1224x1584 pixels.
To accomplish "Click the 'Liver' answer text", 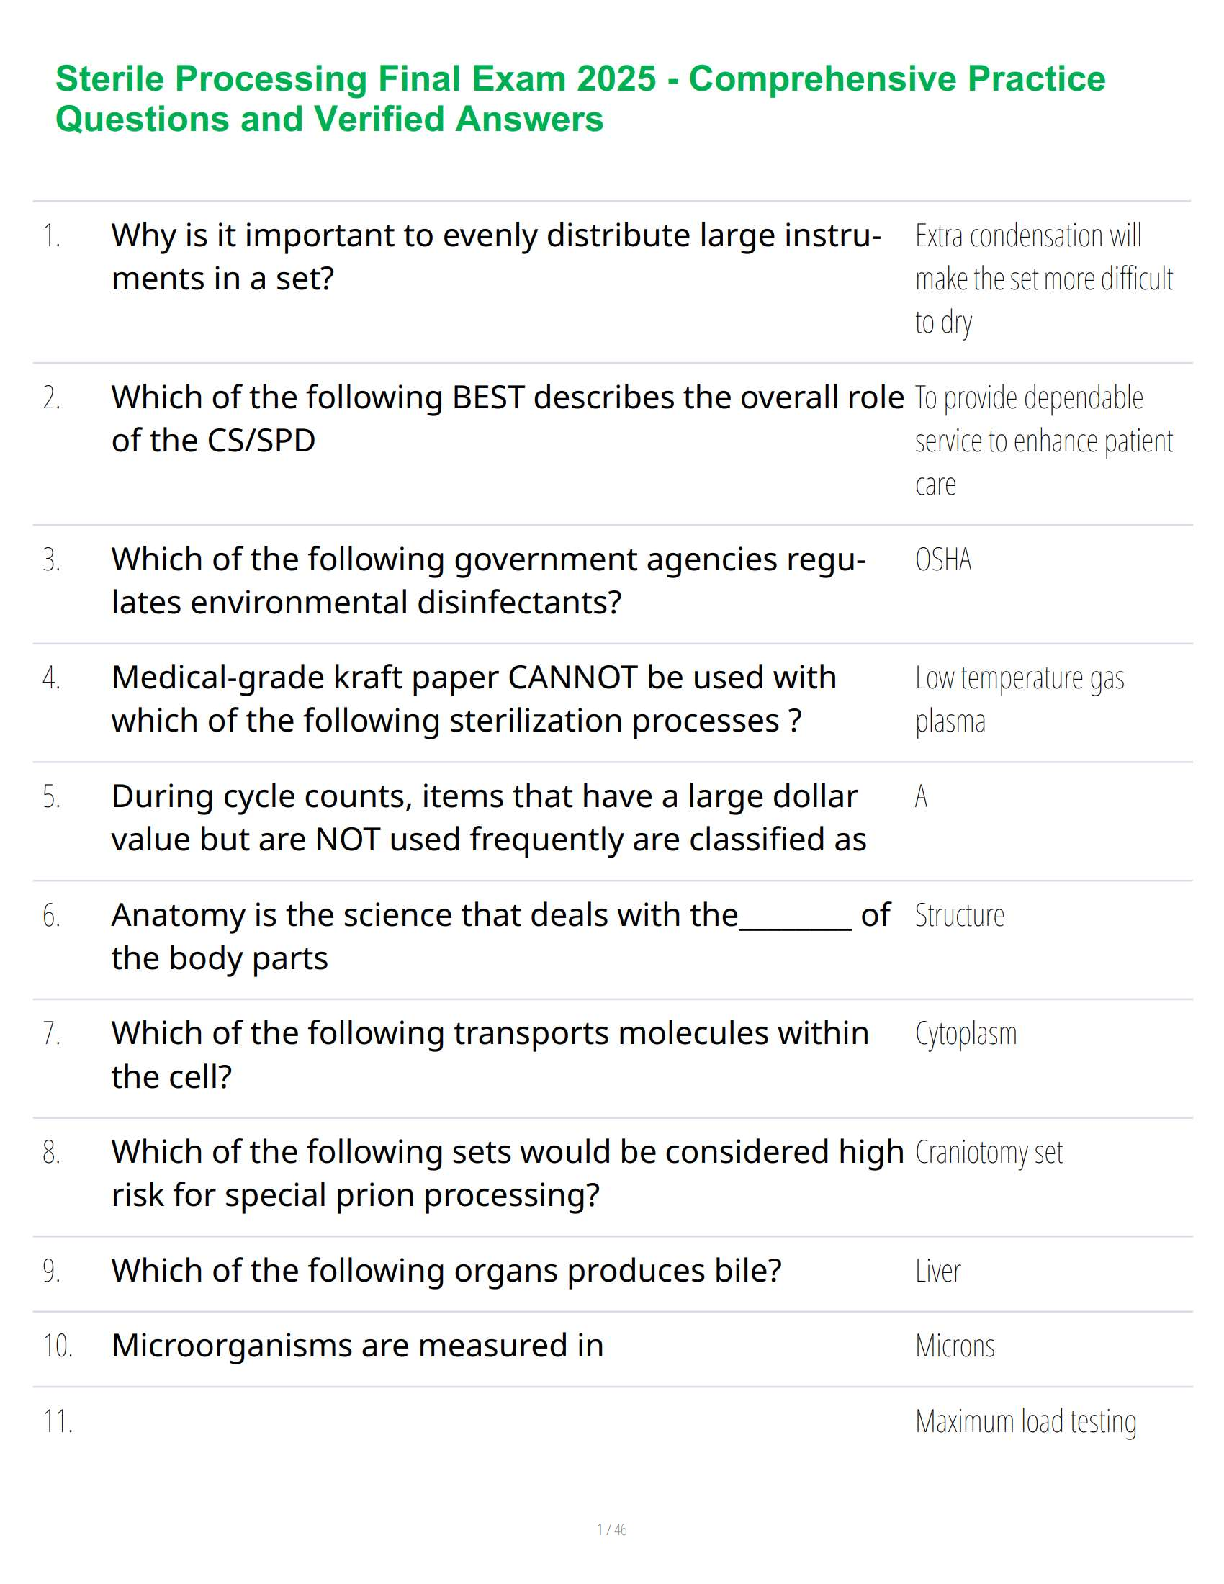I will coord(937,1271).
